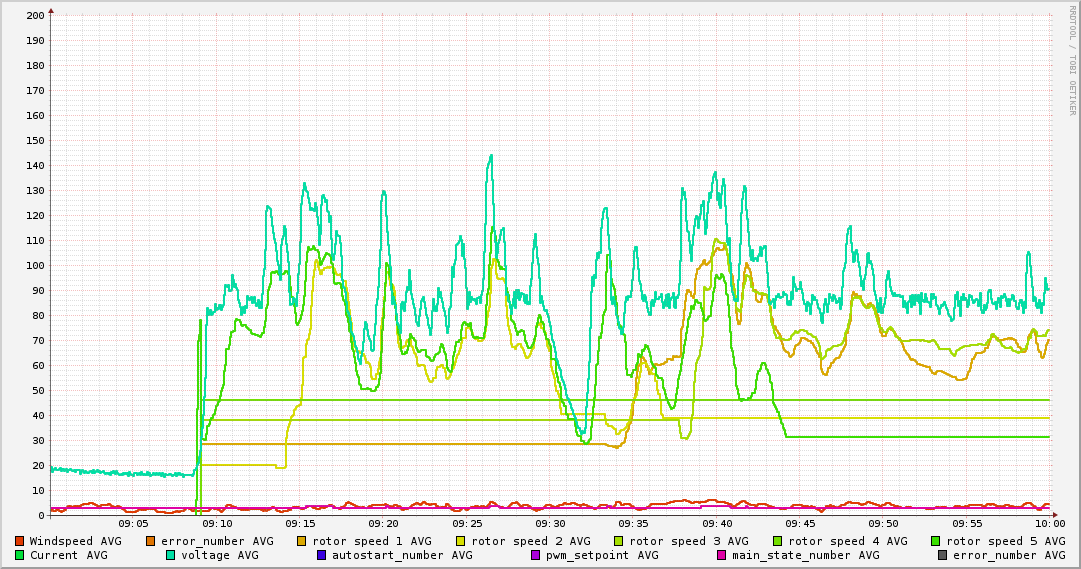Image resolution: width=1081 pixels, height=569 pixels.
Task: Click the 150 value on the y-axis
Action: 35,140
